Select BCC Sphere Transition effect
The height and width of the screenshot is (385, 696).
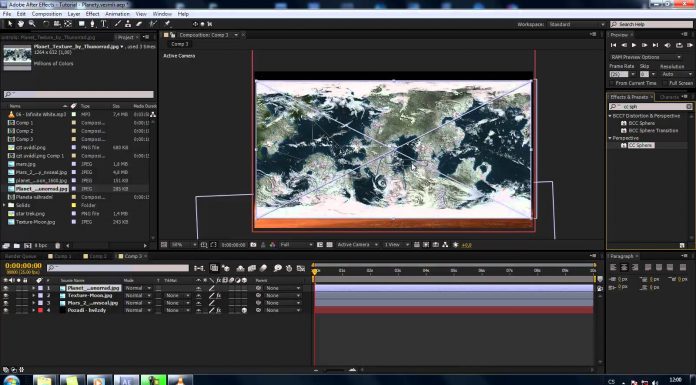point(653,131)
